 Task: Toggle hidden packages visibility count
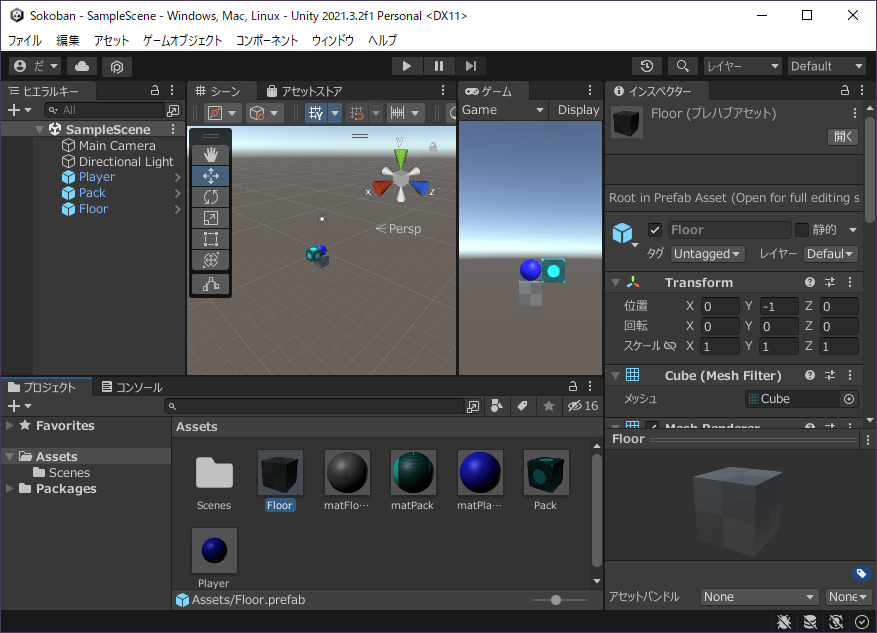[x=583, y=406]
